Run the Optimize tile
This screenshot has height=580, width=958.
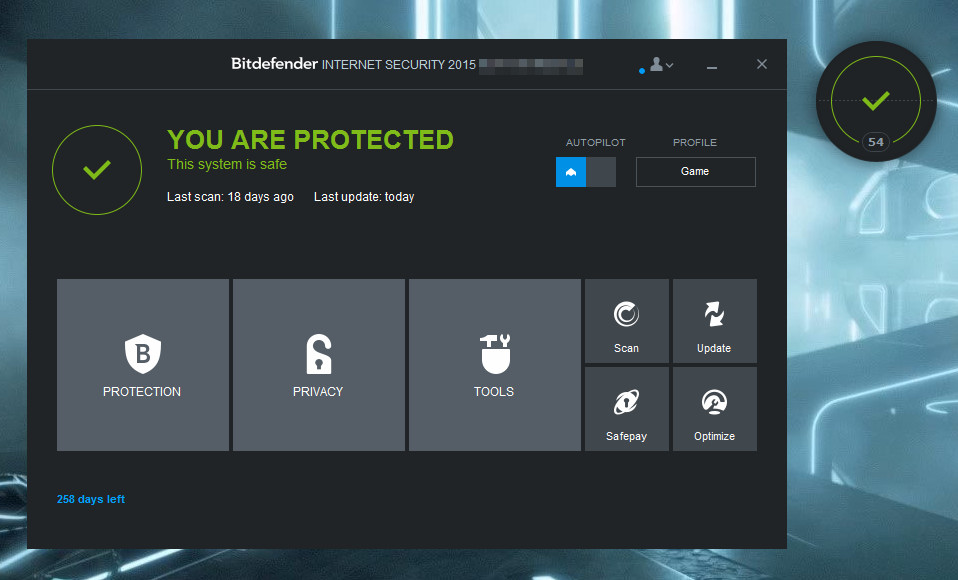click(715, 409)
